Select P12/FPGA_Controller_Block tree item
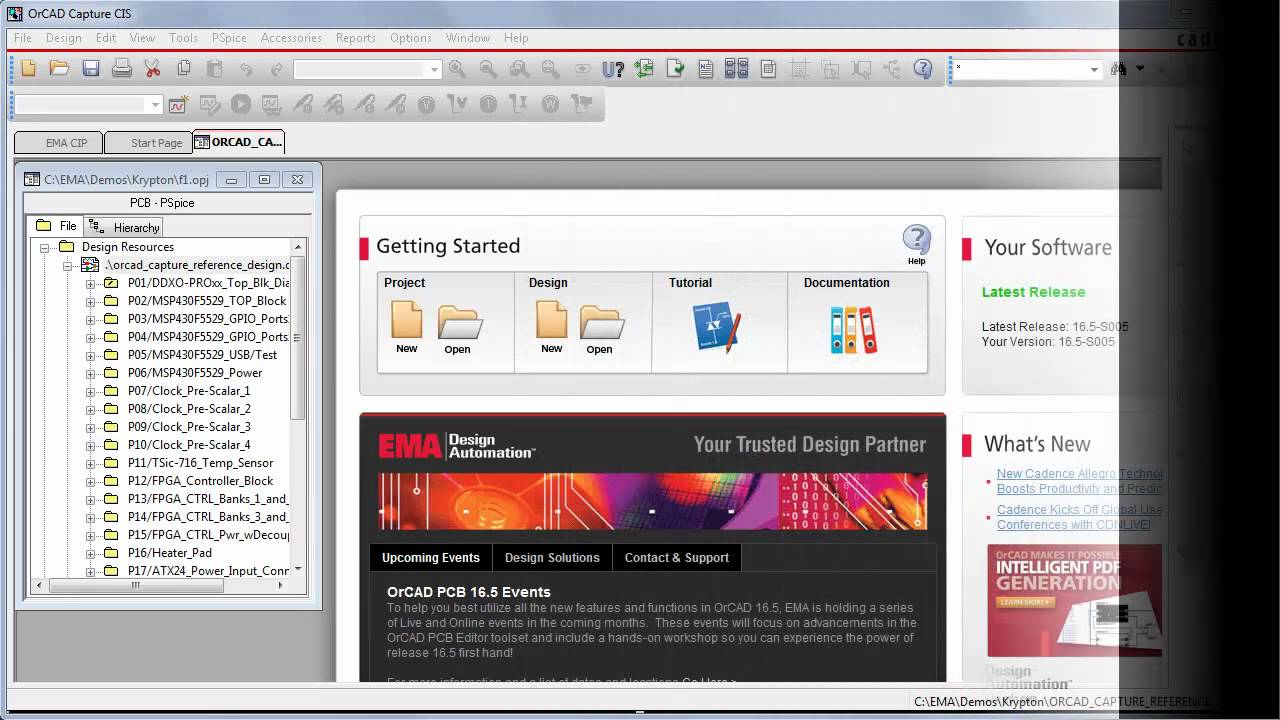 tap(200, 481)
